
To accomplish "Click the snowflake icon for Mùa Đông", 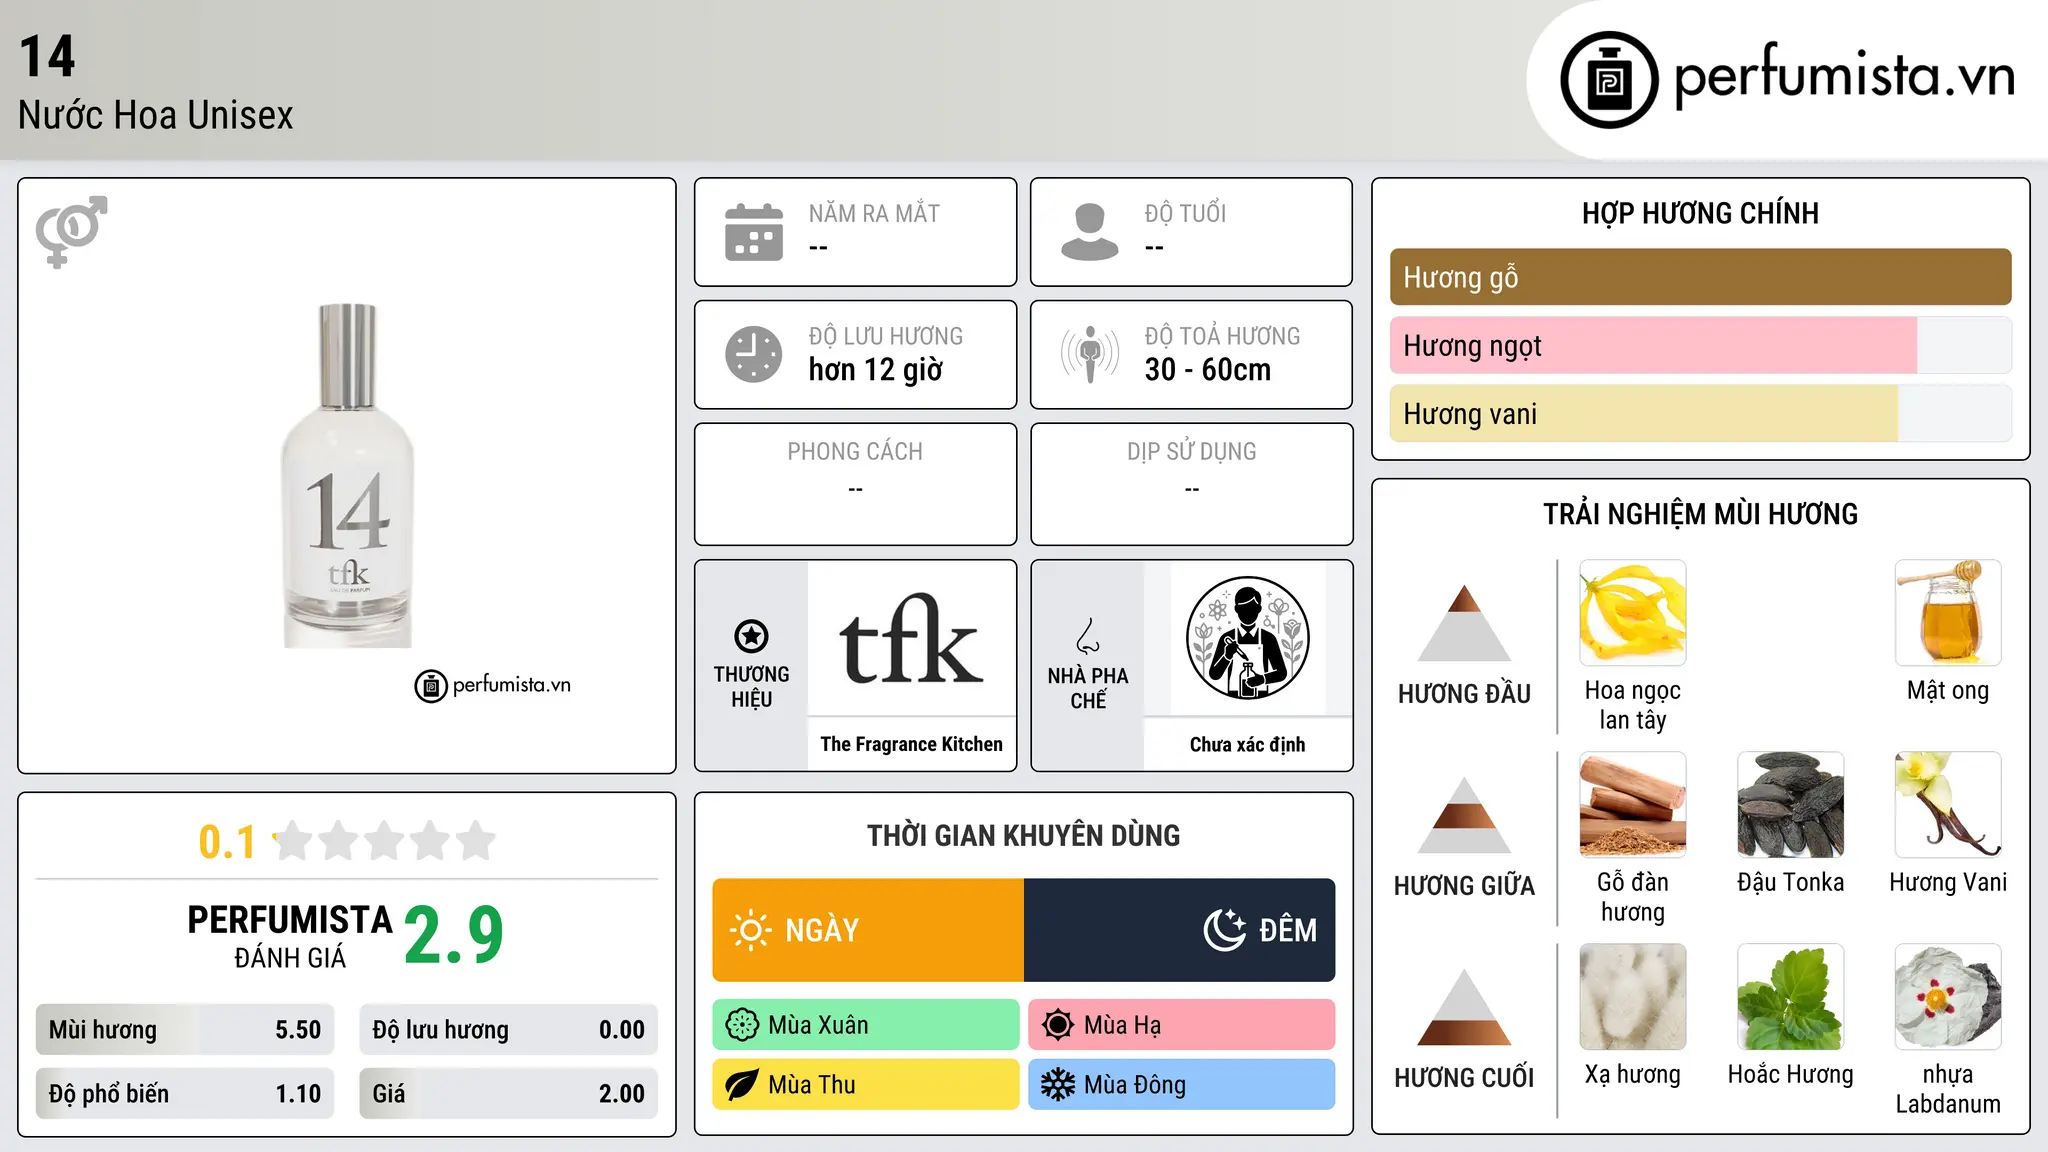I will [1058, 1085].
